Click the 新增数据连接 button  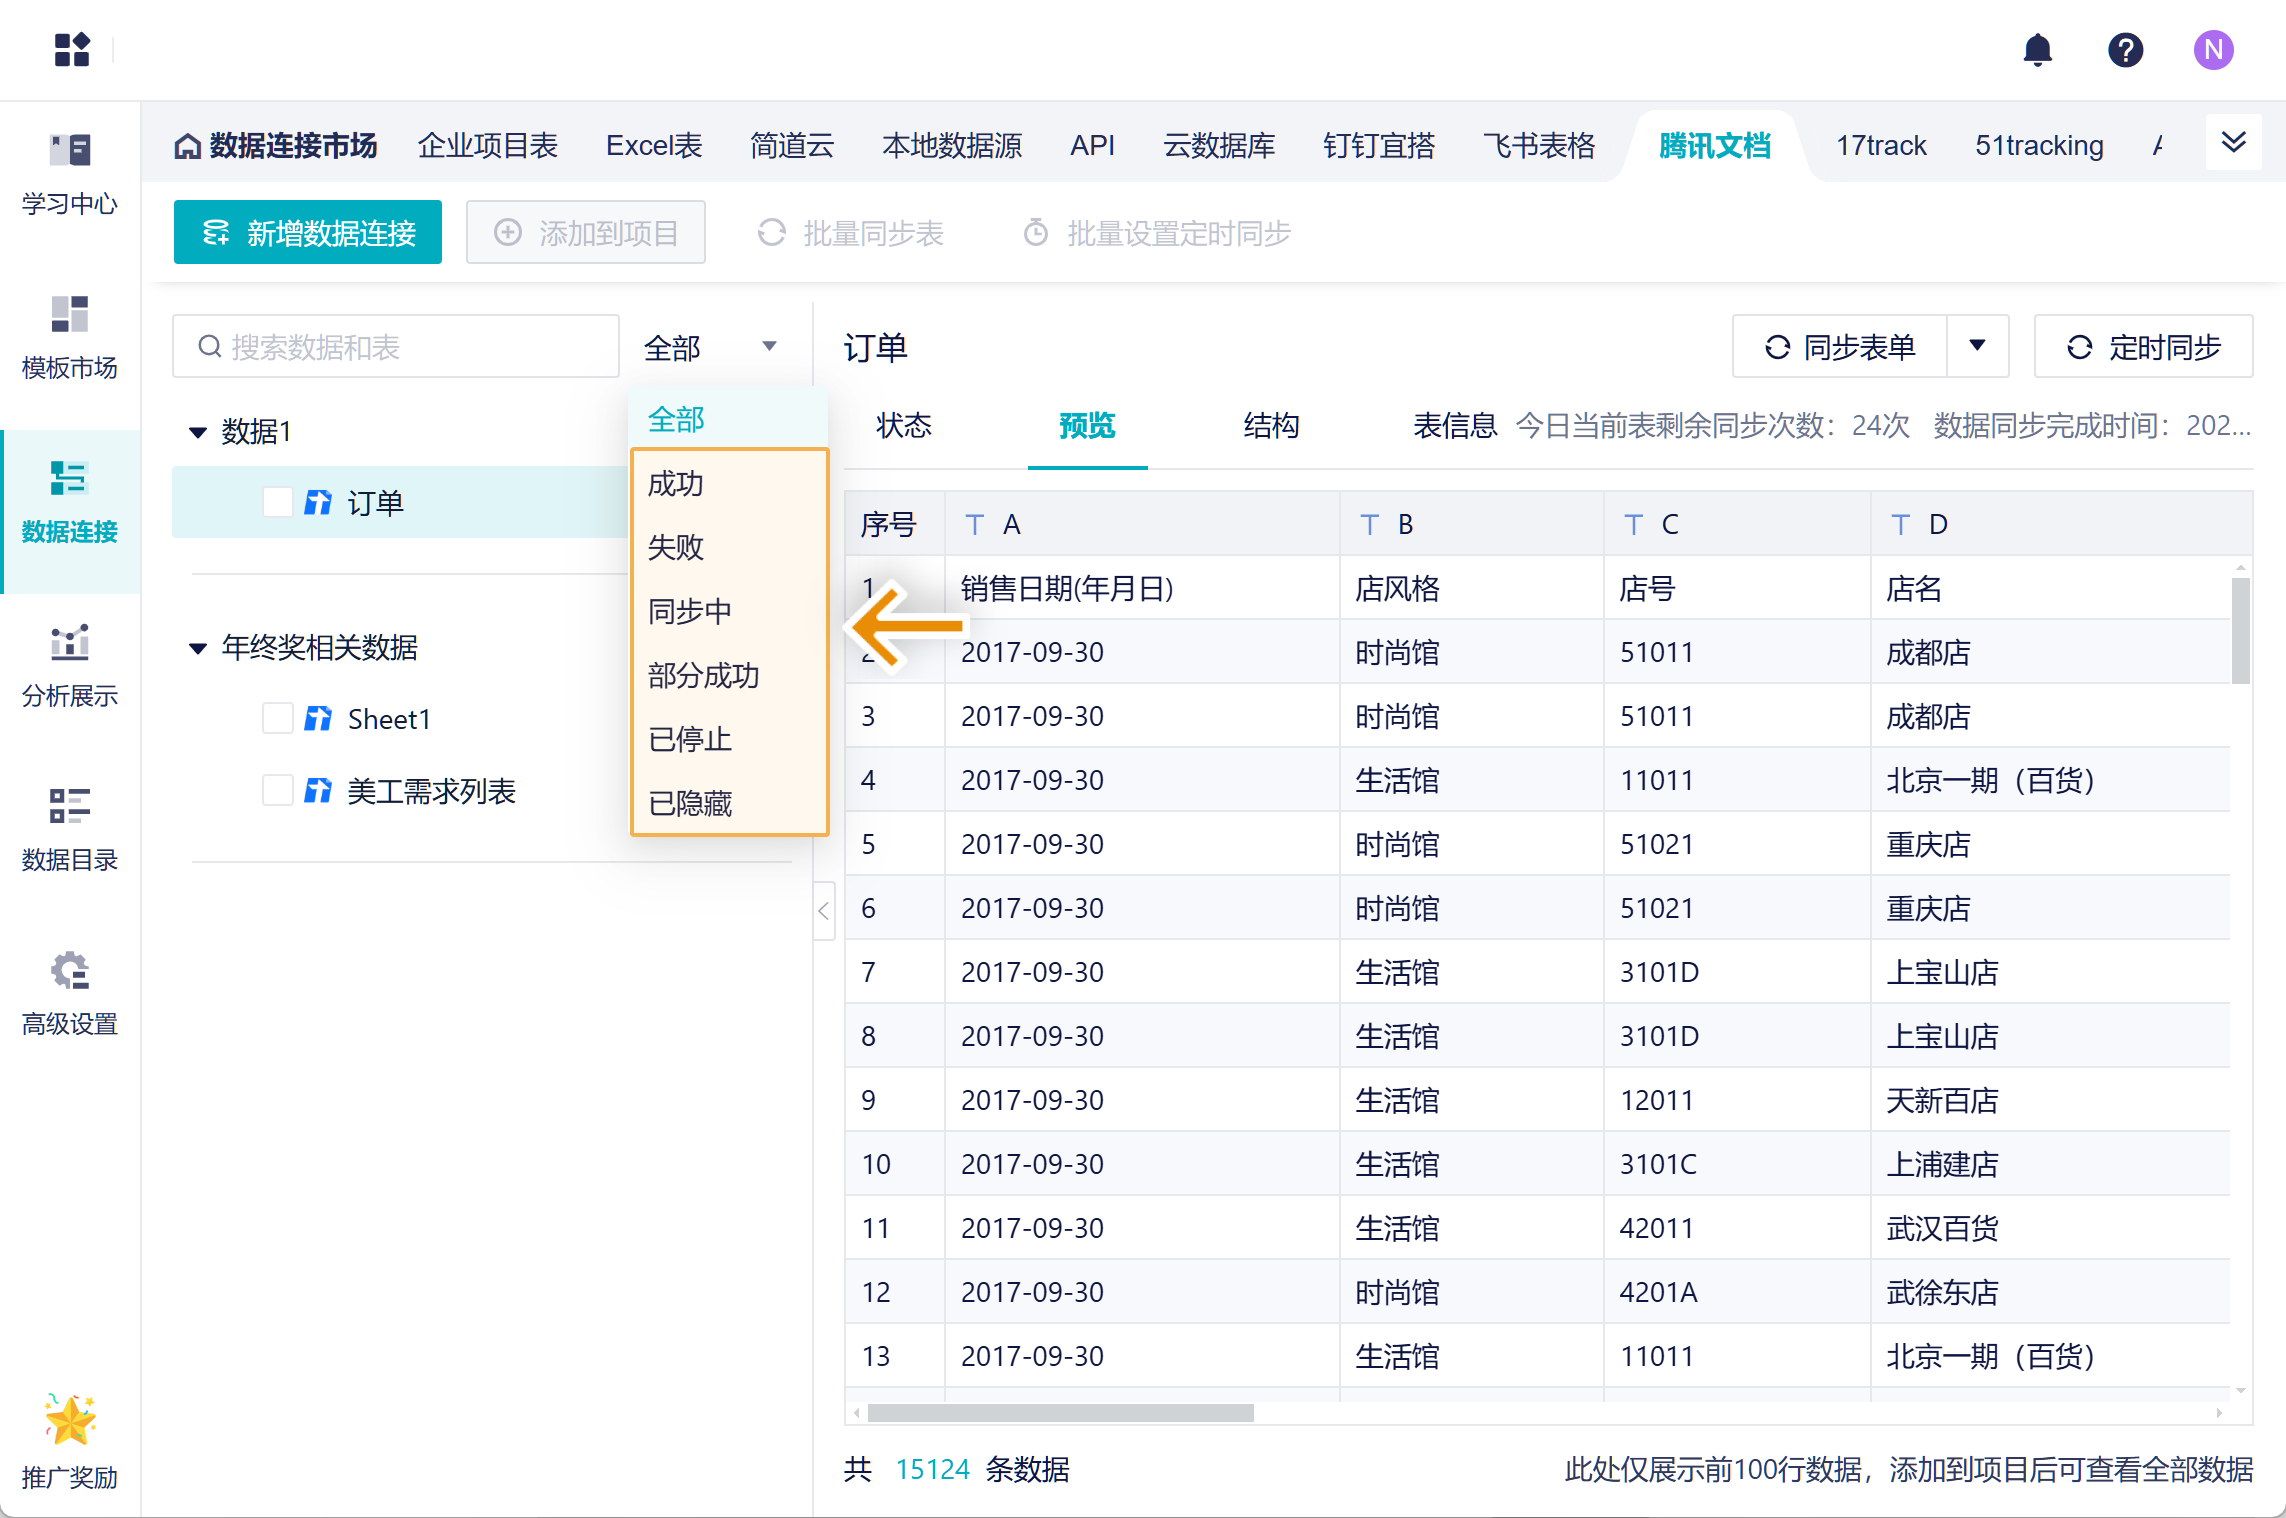(308, 233)
